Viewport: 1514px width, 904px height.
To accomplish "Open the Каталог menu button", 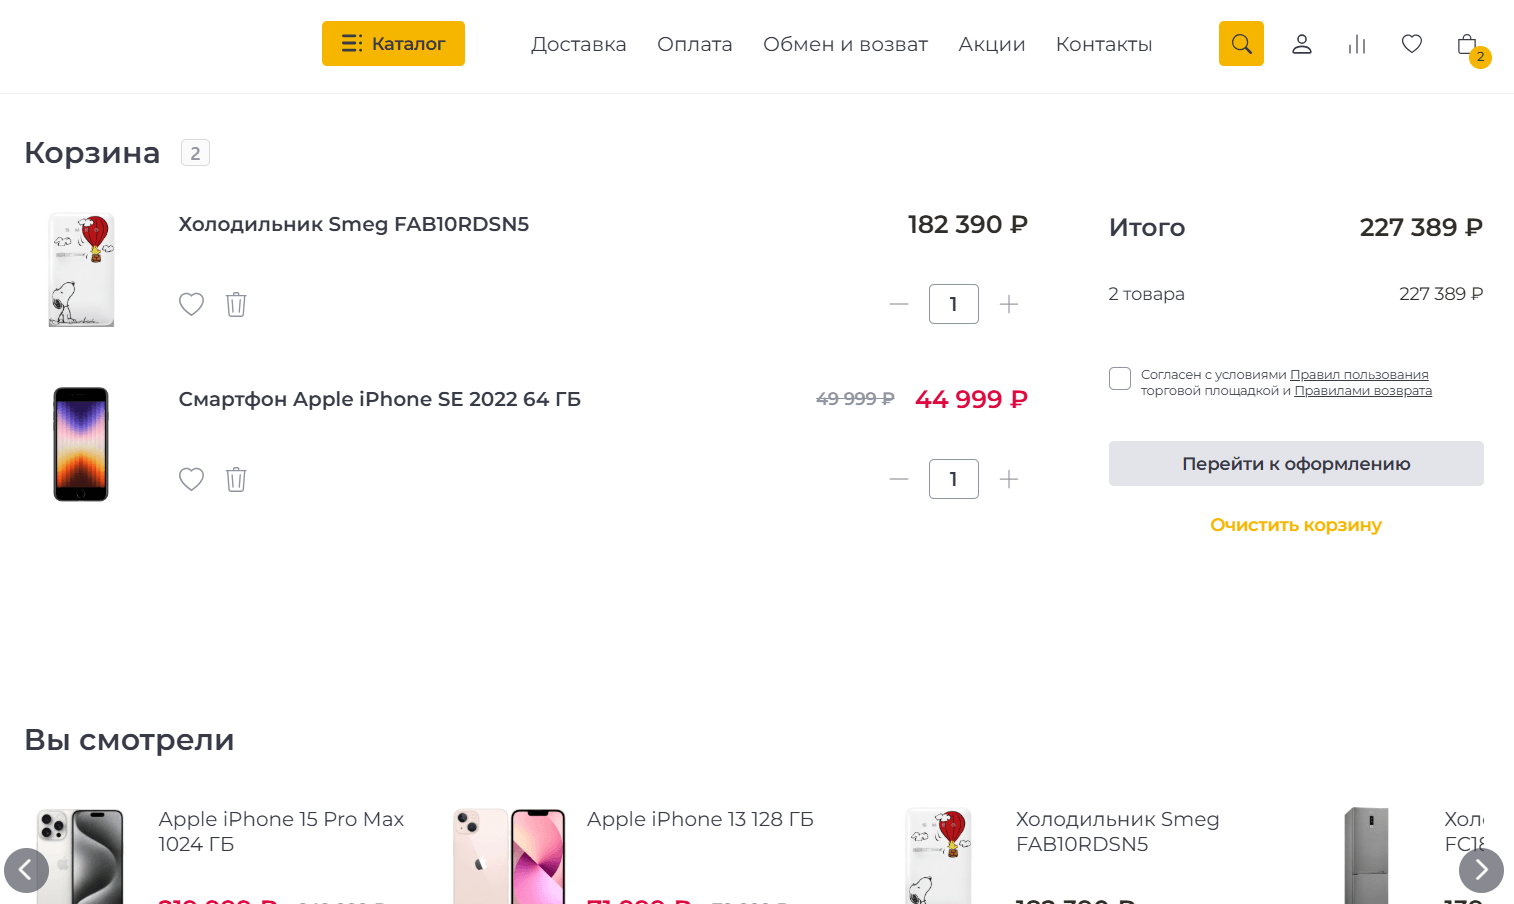I will click(393, 44).
